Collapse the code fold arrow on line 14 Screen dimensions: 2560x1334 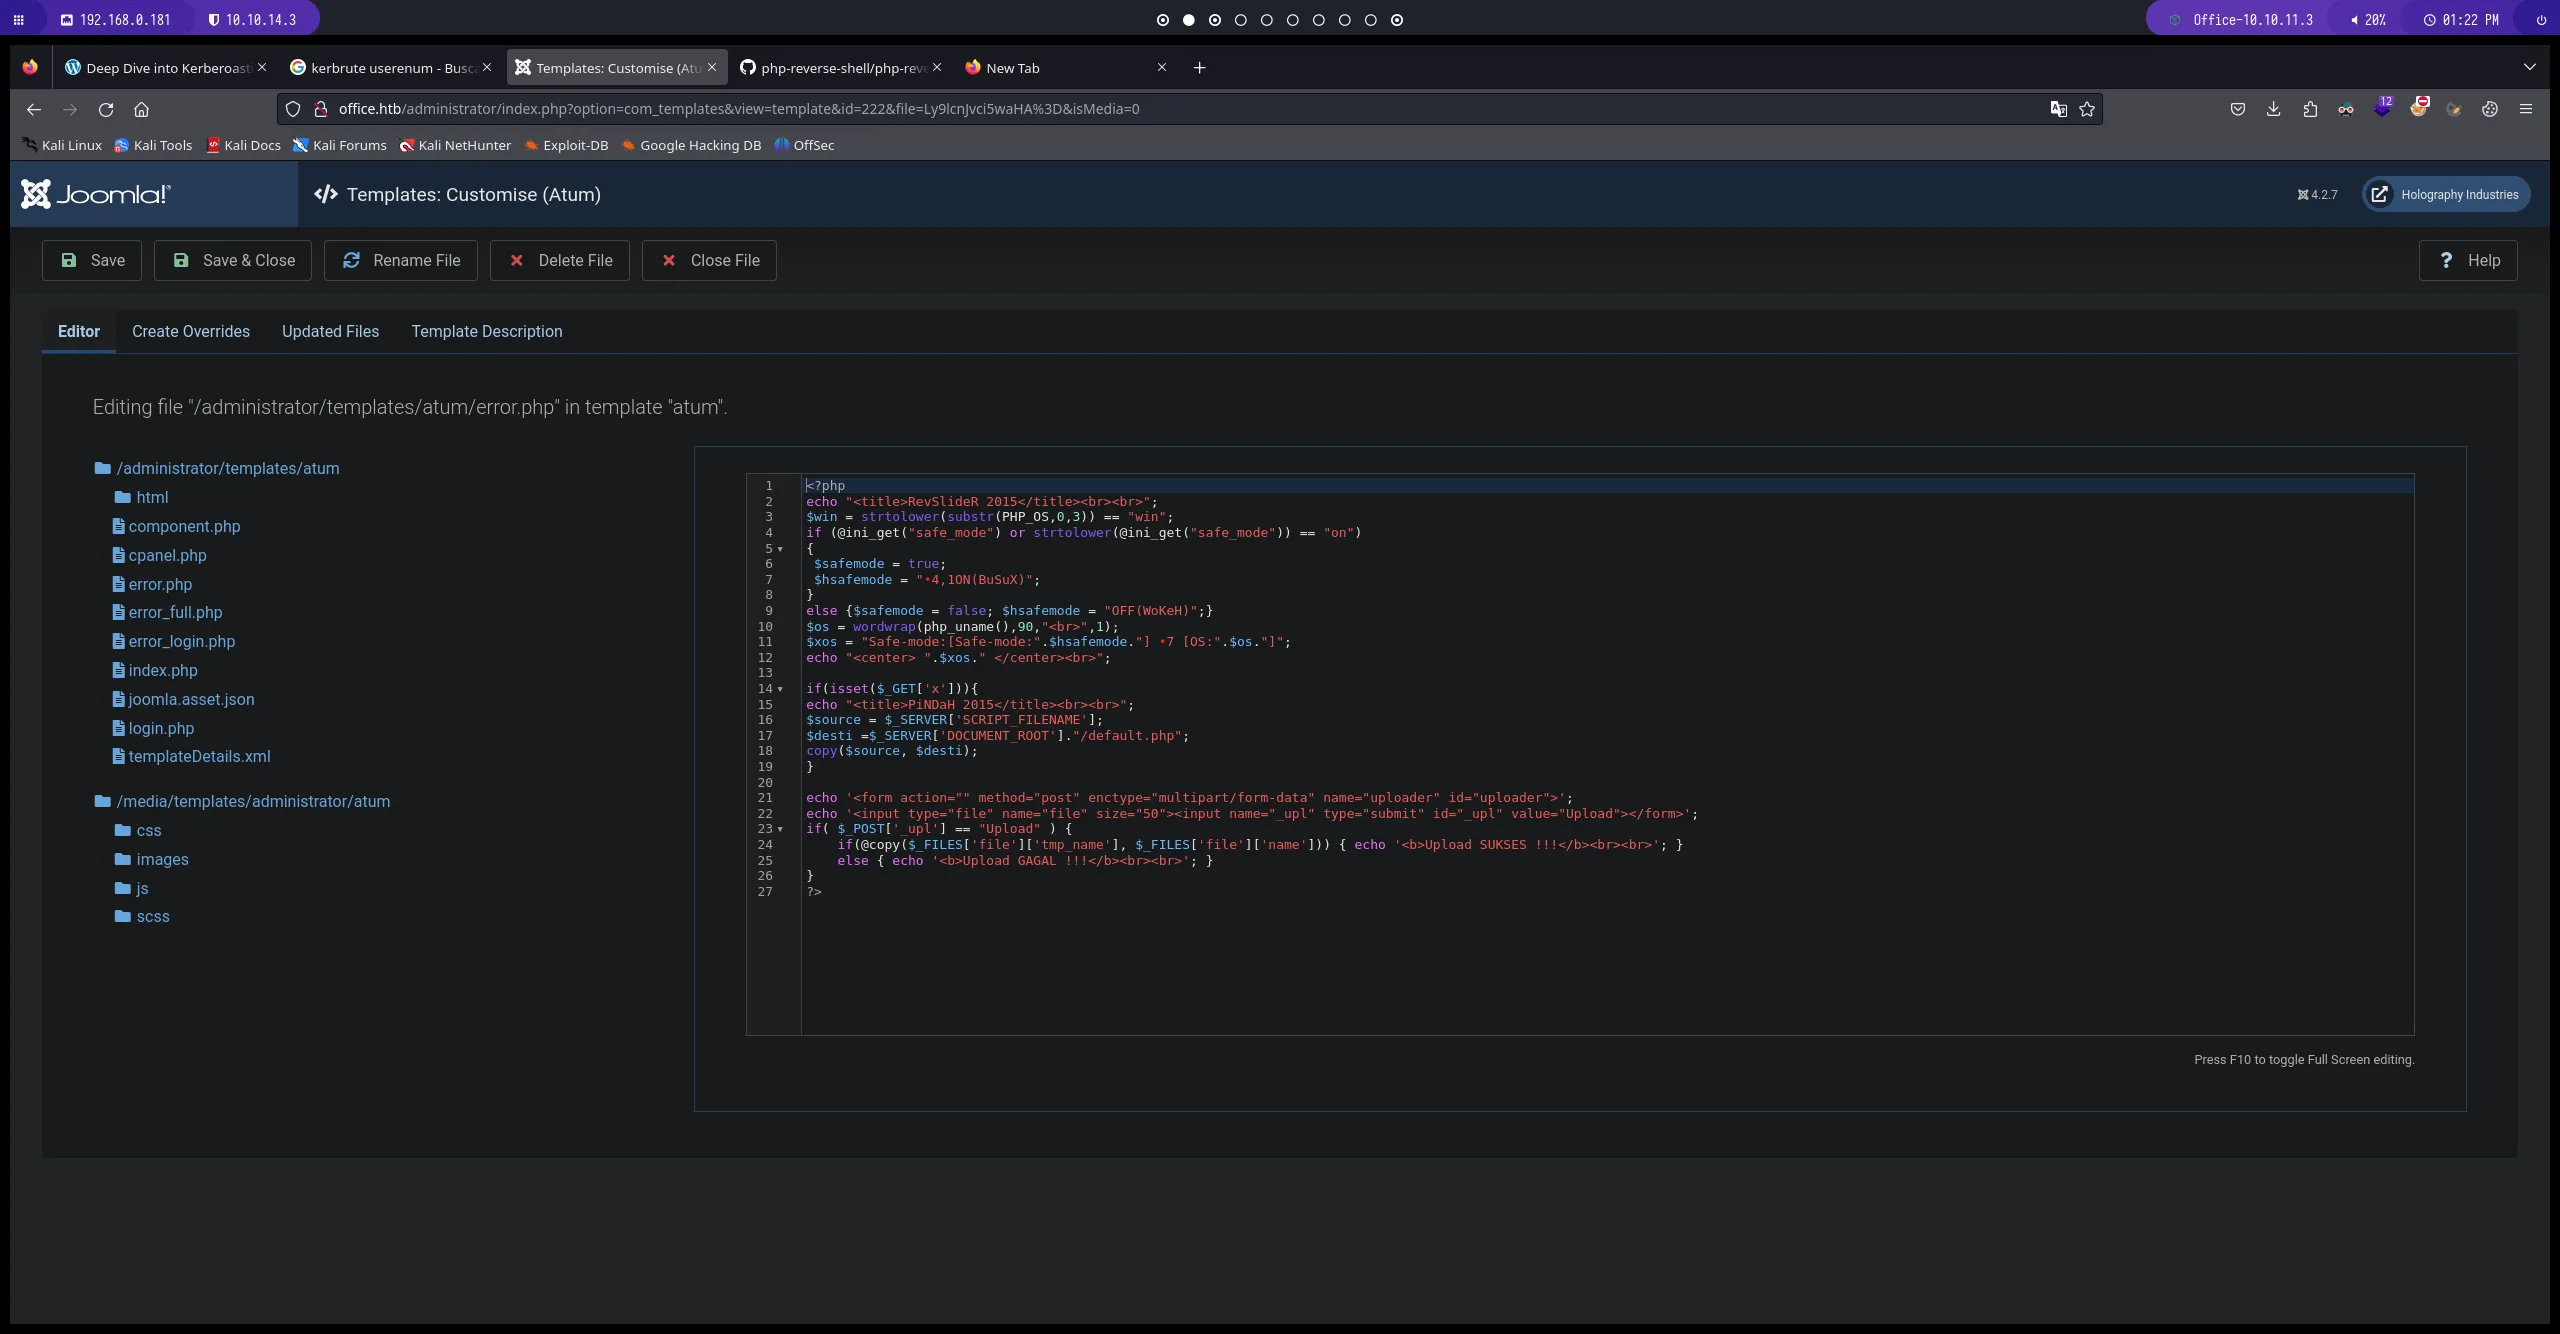[781, 689]
